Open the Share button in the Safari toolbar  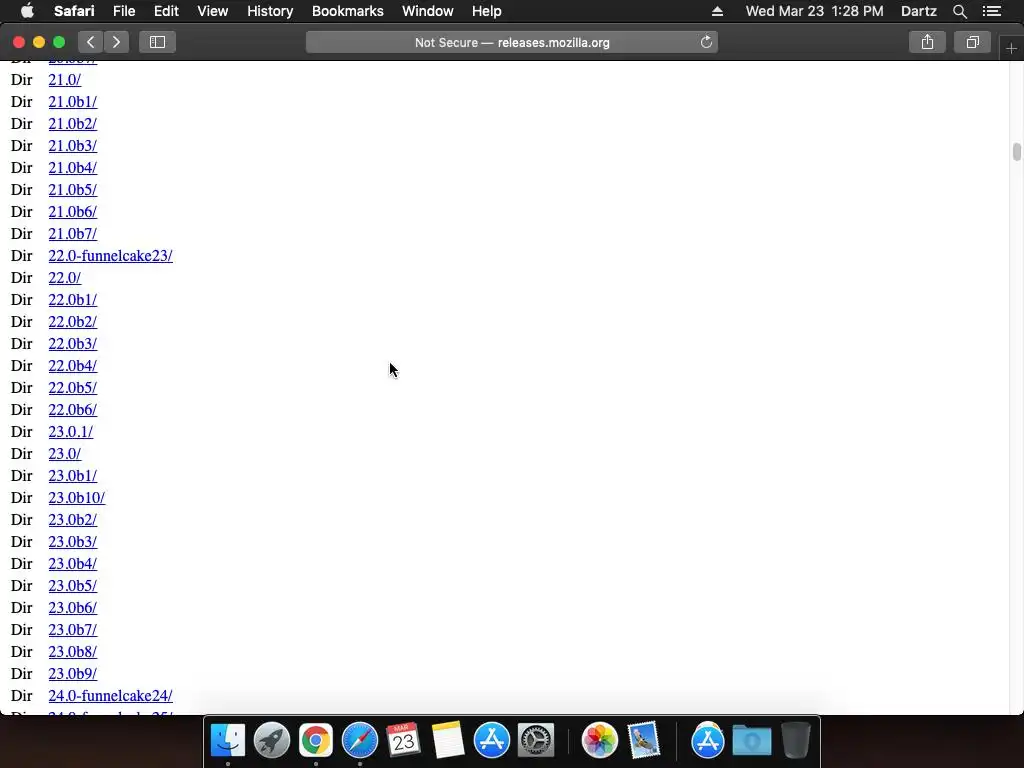click(927, 42)
